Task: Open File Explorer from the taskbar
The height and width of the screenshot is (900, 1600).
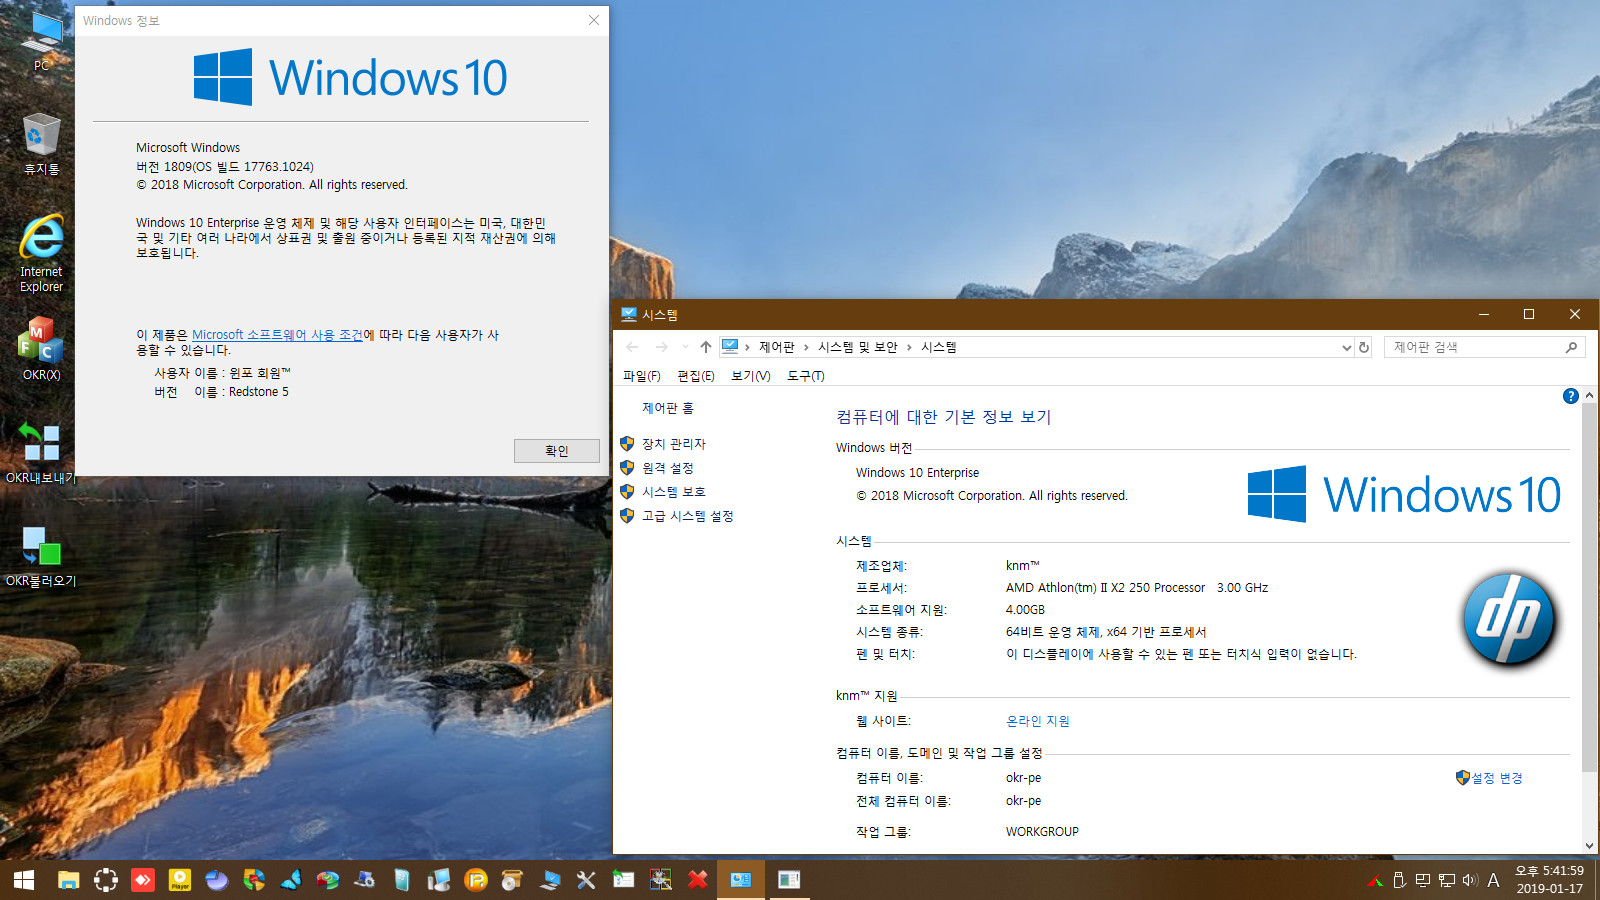Action: 68,880
